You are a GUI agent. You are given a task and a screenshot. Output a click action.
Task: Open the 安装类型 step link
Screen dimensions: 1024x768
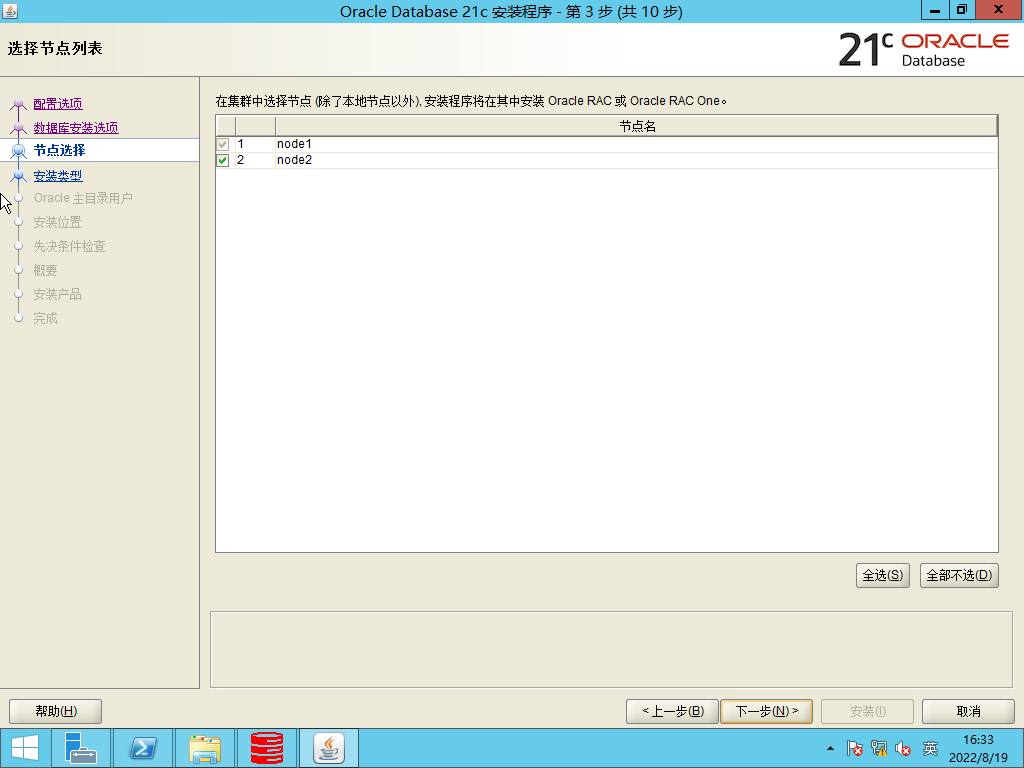coord(57,176)
